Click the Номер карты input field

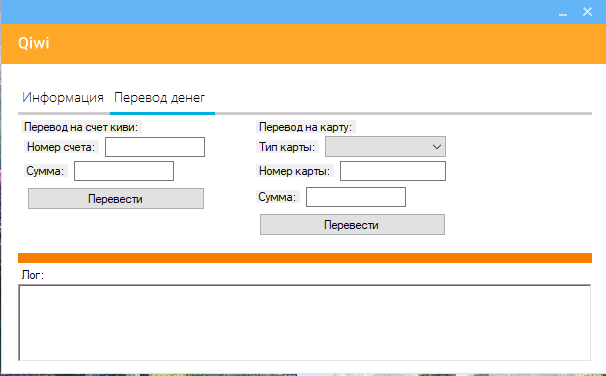(393, 171)
